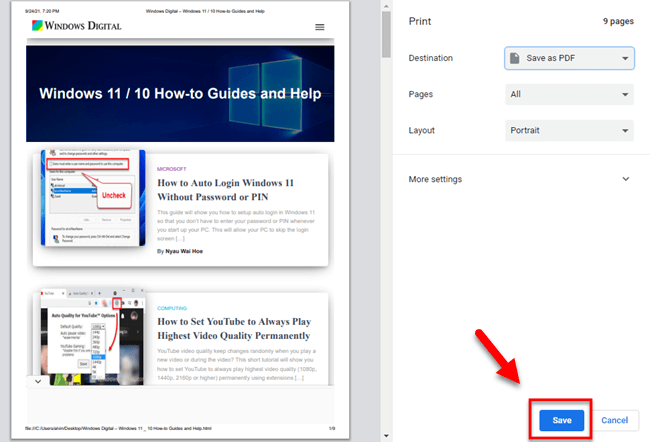Click the preview scrollbar up arrow
Image resolution: width=650 pixels, height=442 pixels.
(386, 6)
